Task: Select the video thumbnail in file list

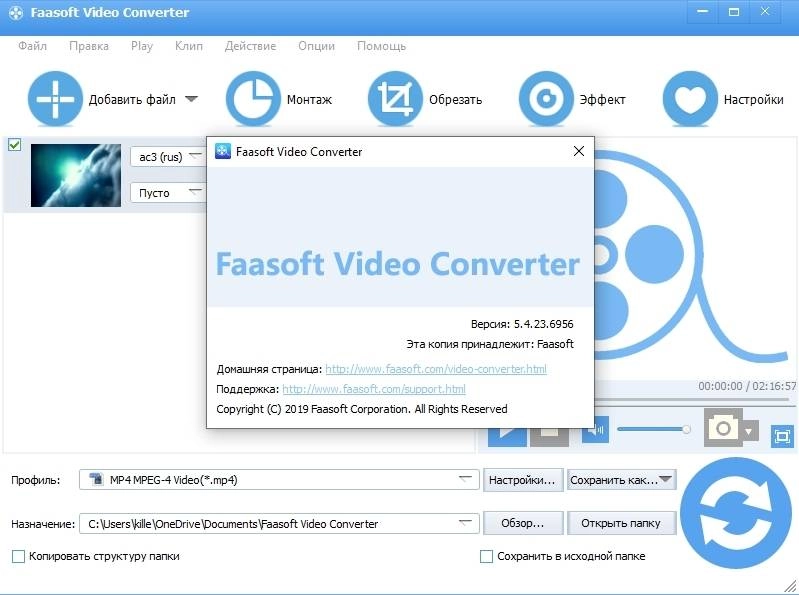Action: coord(76,175)
